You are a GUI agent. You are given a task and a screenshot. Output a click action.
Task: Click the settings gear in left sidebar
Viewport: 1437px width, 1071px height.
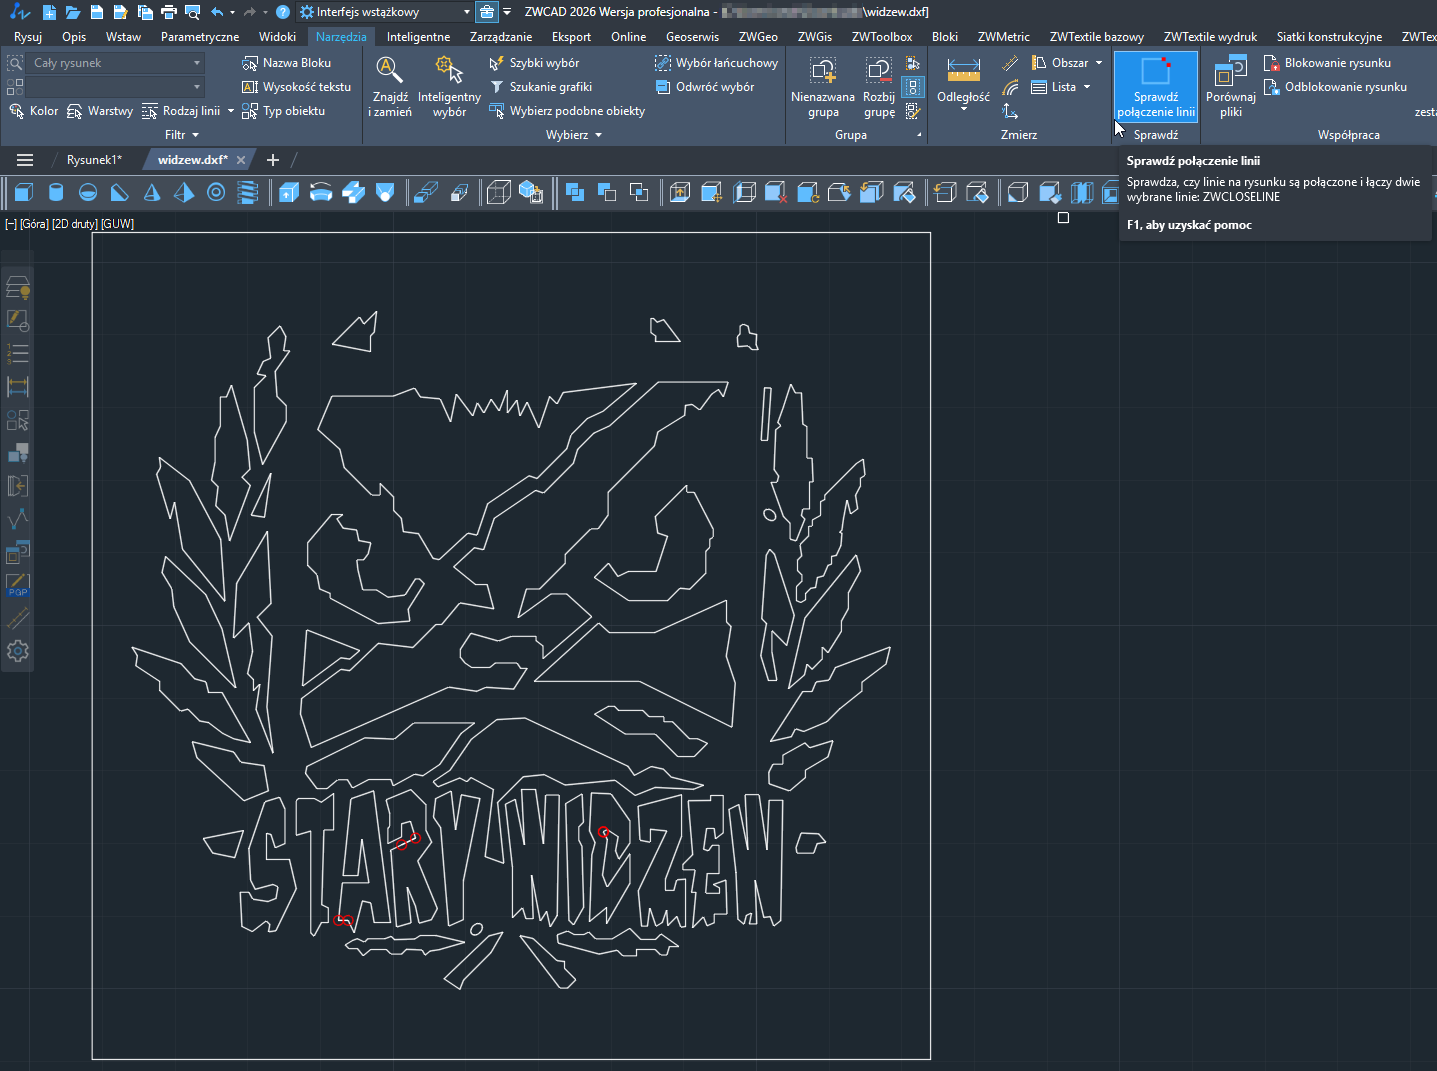pos(18,651)
